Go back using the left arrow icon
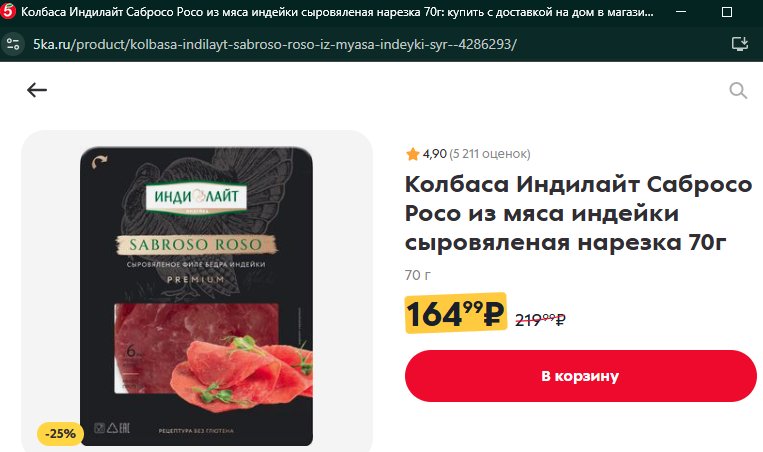Image resolution: width=763 pixels, height=452 pixels. point(37,90)
